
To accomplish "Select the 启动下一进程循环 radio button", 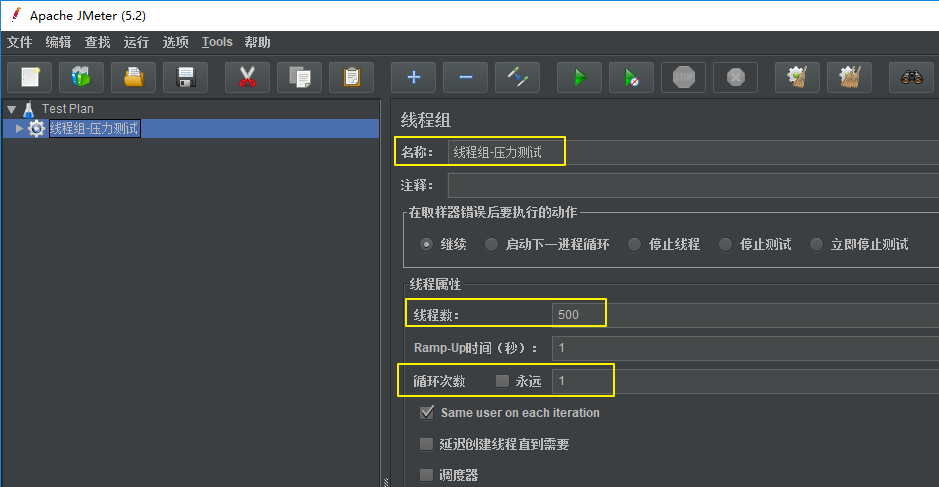I will [x=491, y=244].
